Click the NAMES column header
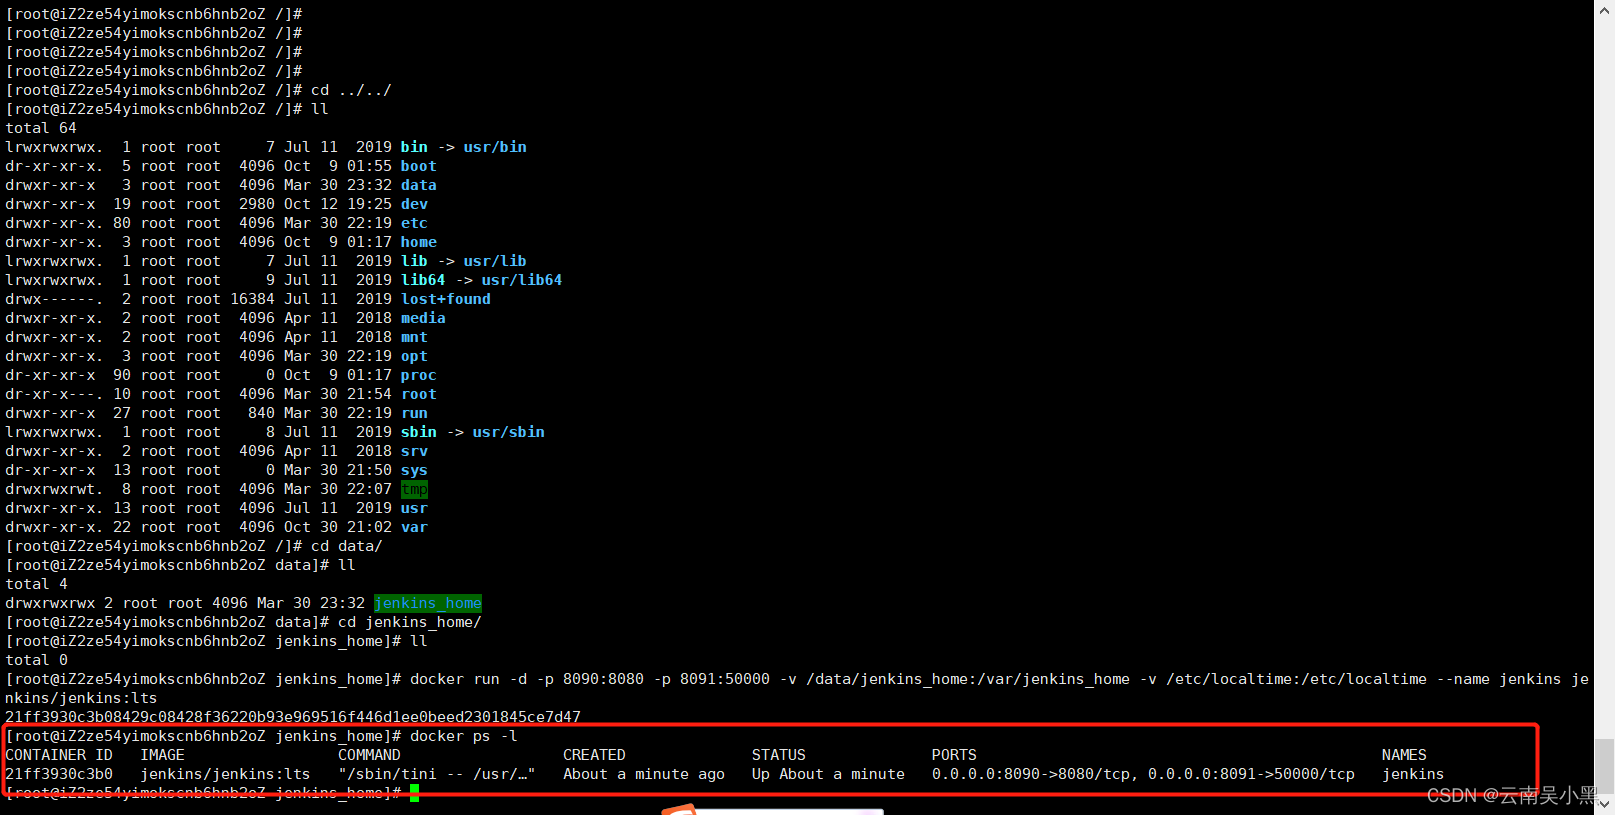Screen dimensions: 1615x815 tap(1404, 755)
